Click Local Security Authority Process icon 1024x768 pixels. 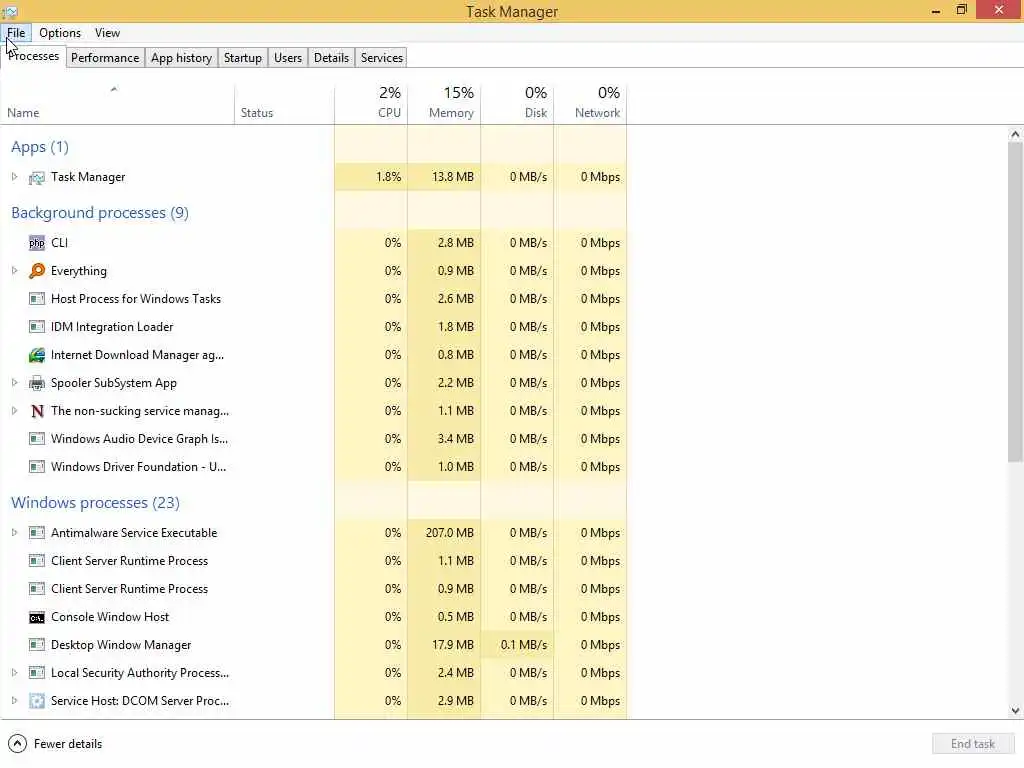click(x=37, y=673)
